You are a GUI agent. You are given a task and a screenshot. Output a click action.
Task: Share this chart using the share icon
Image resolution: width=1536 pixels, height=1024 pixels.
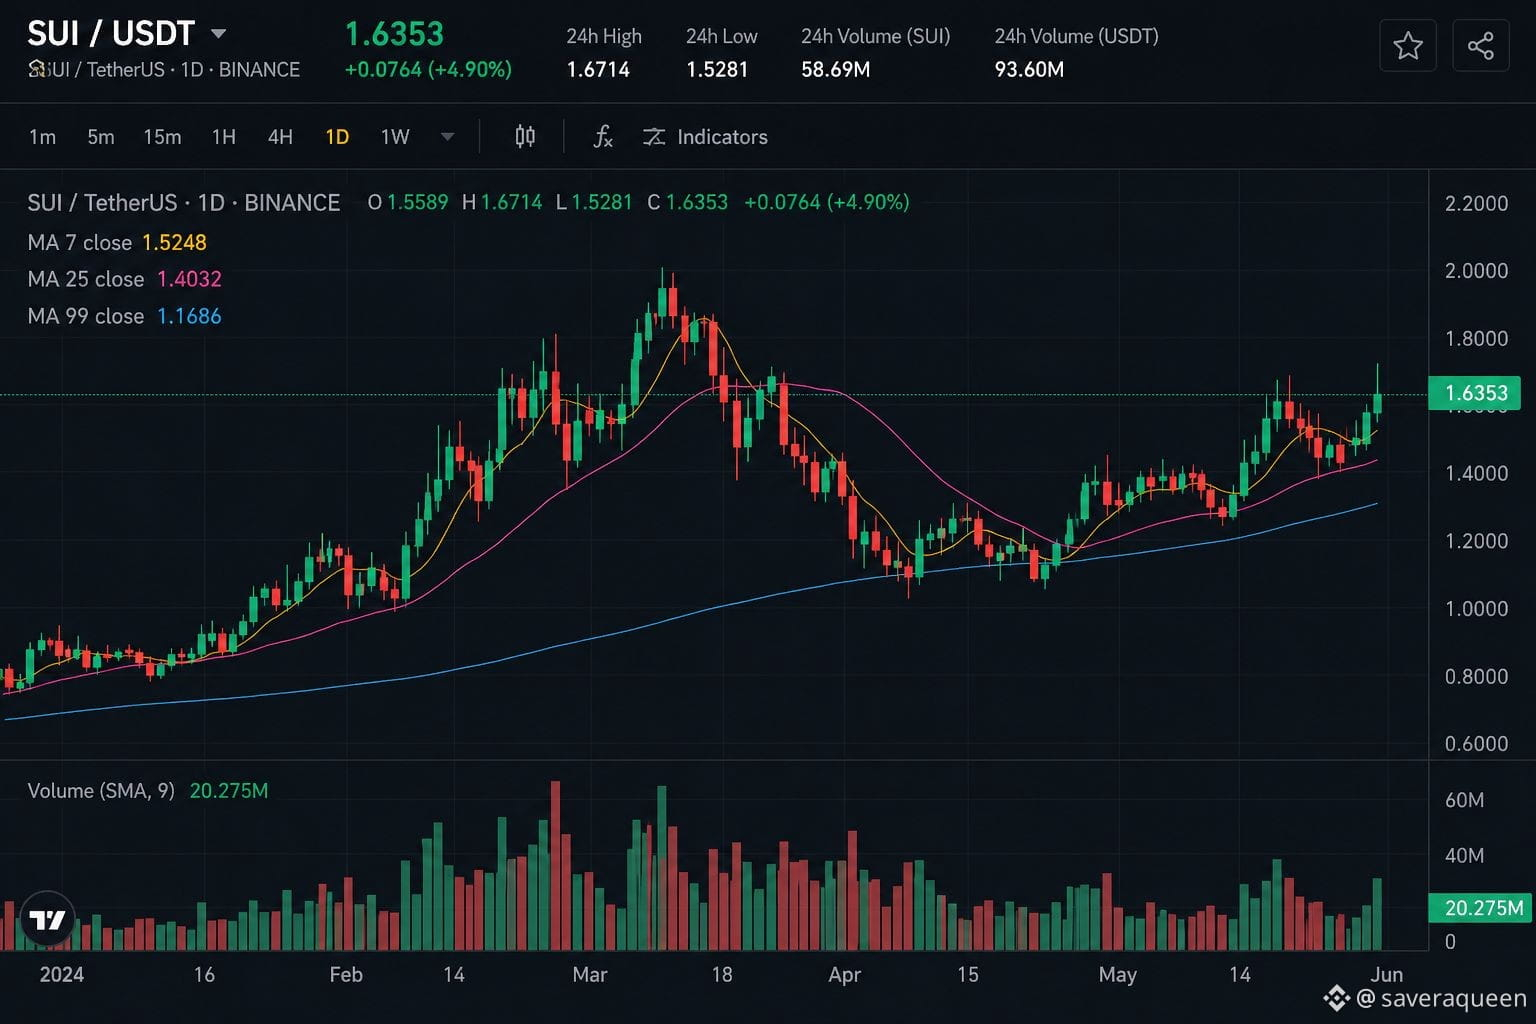pos(1480,46)
